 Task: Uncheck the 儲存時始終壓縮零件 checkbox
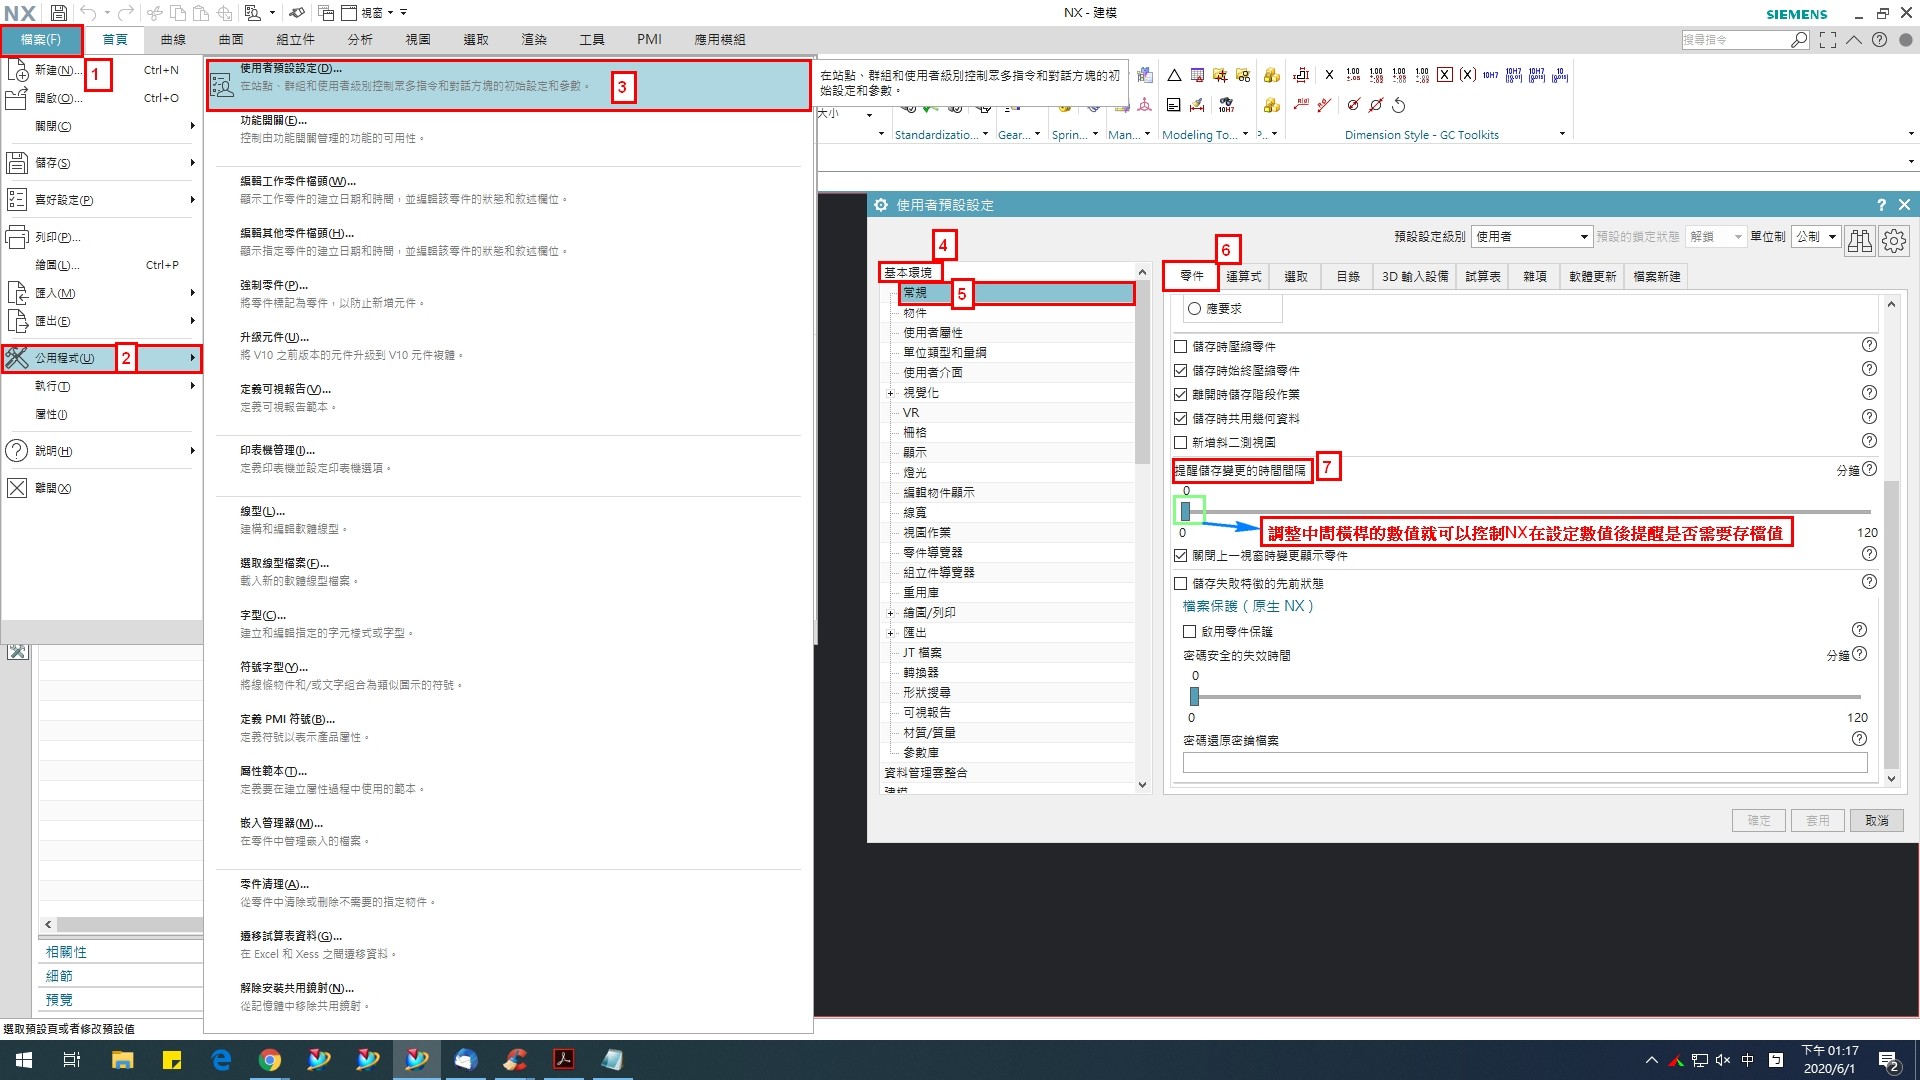[x=1180, y=371]
